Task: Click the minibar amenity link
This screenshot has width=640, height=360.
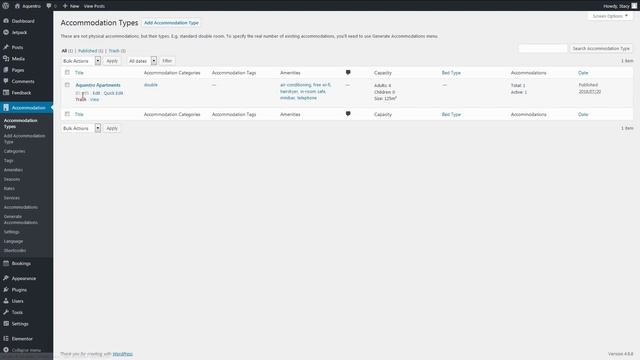Action: click(x=287, y=98)
